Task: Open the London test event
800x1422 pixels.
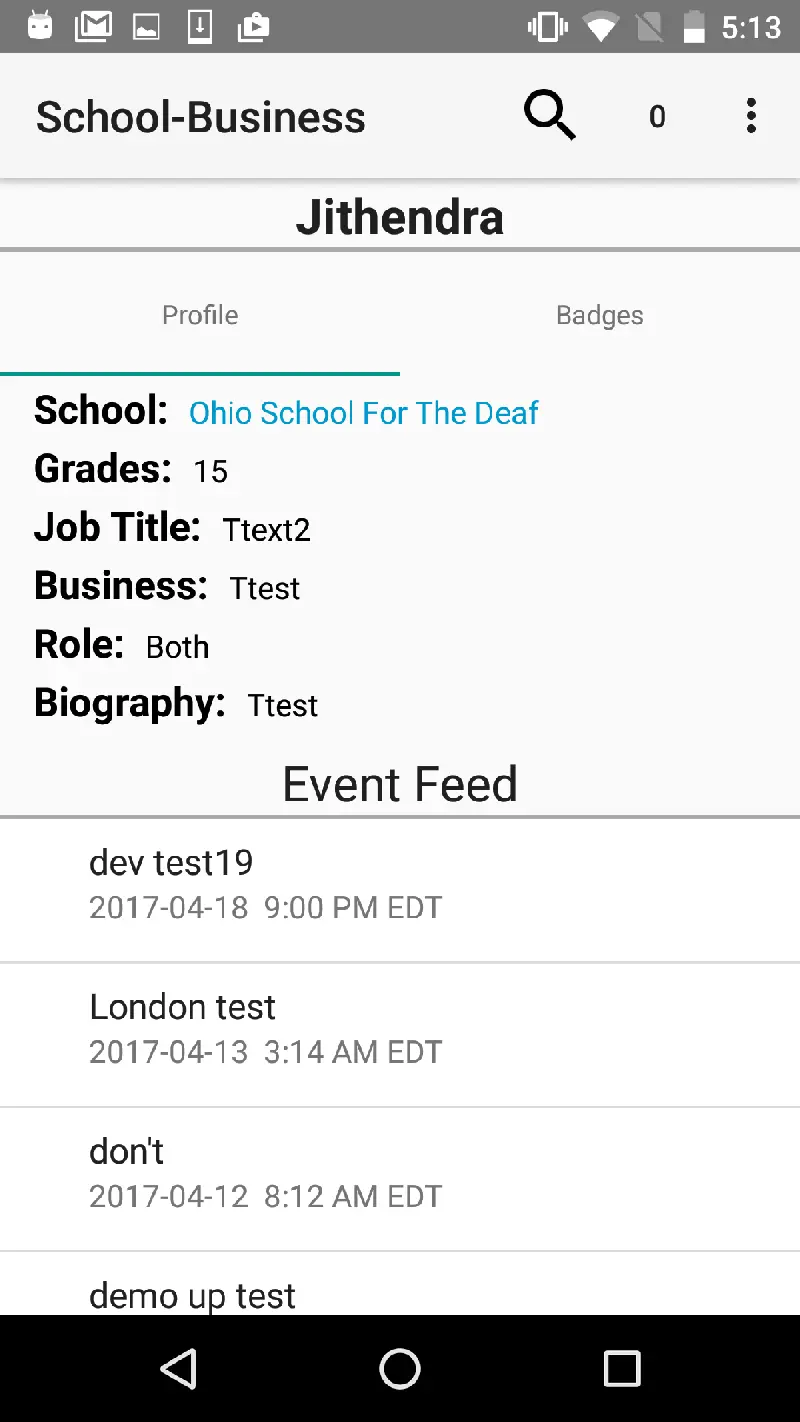Action: pyautogui.click(x=400, y=1028)
